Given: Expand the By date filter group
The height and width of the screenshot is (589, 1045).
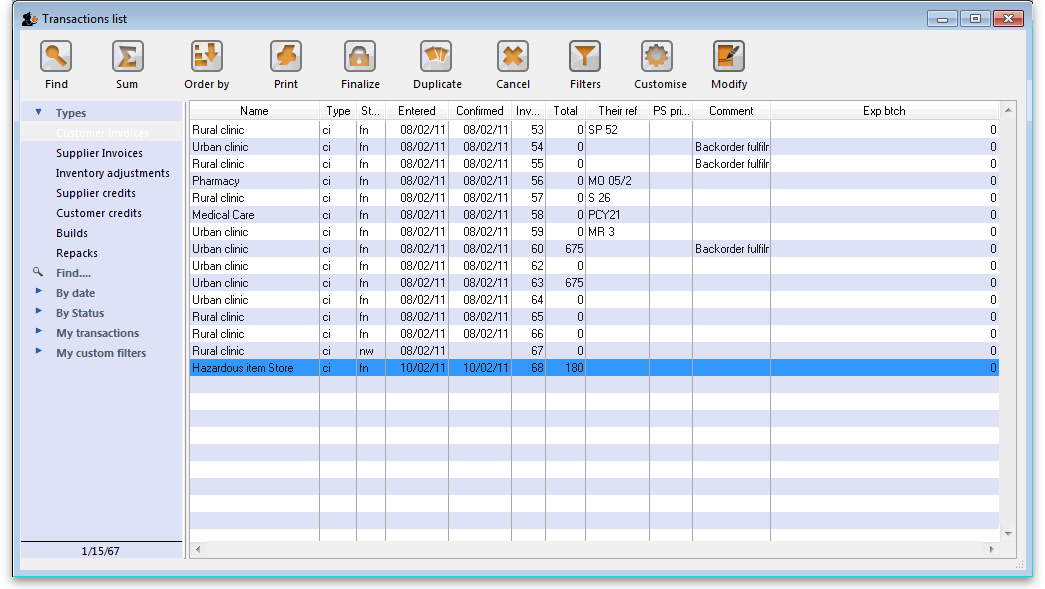Looking at the screenshot, I should pos(39,292).
